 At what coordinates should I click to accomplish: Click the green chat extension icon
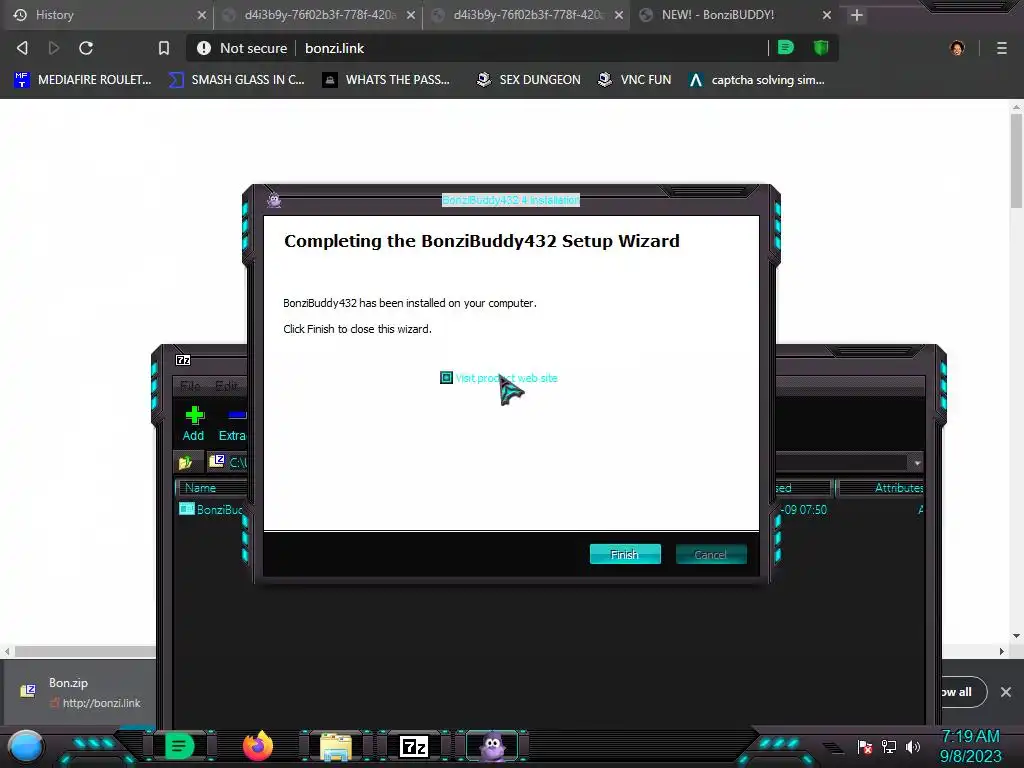[x=786, y=47]
